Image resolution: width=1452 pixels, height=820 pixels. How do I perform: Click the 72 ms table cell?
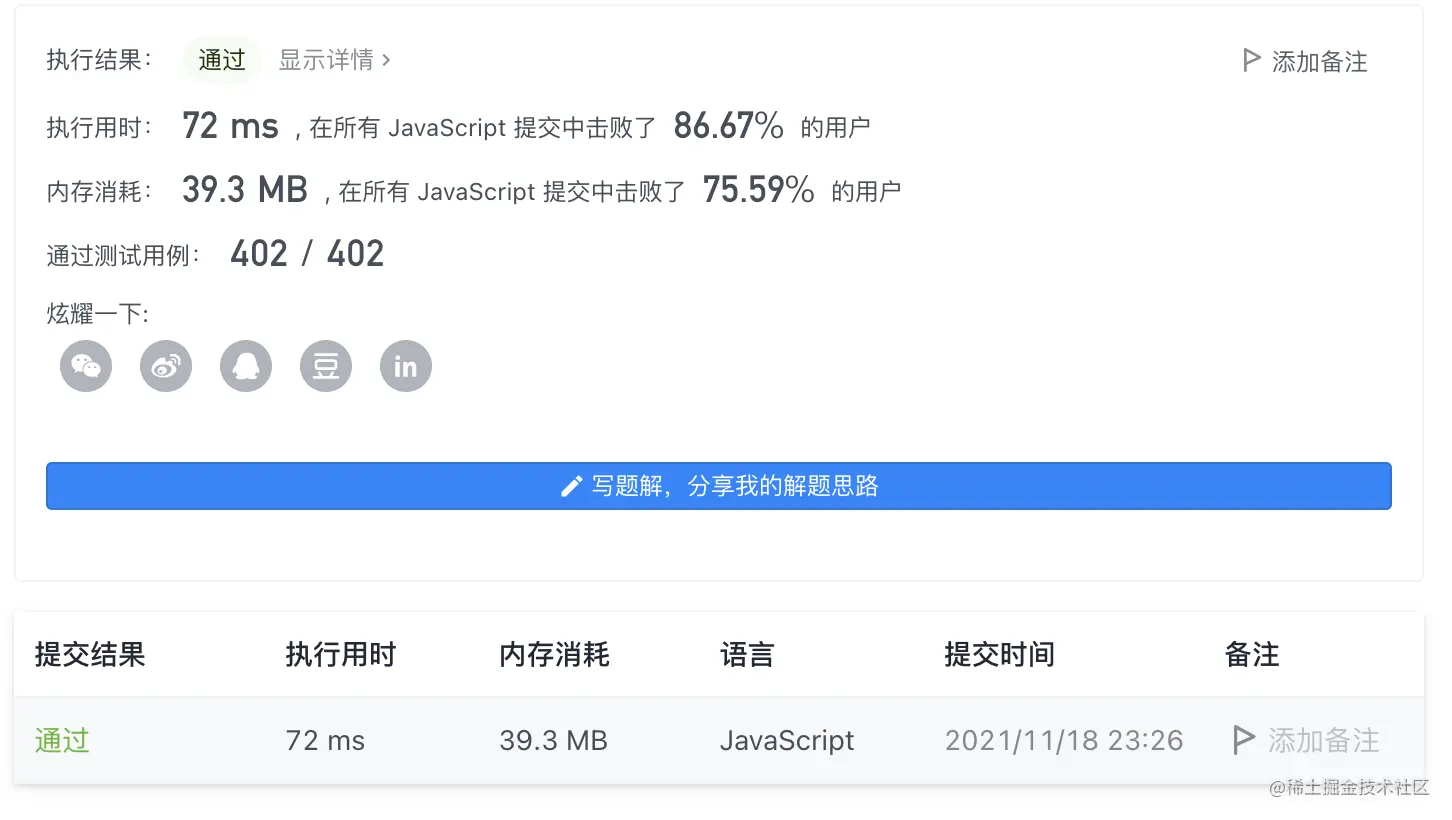point(326,741)
